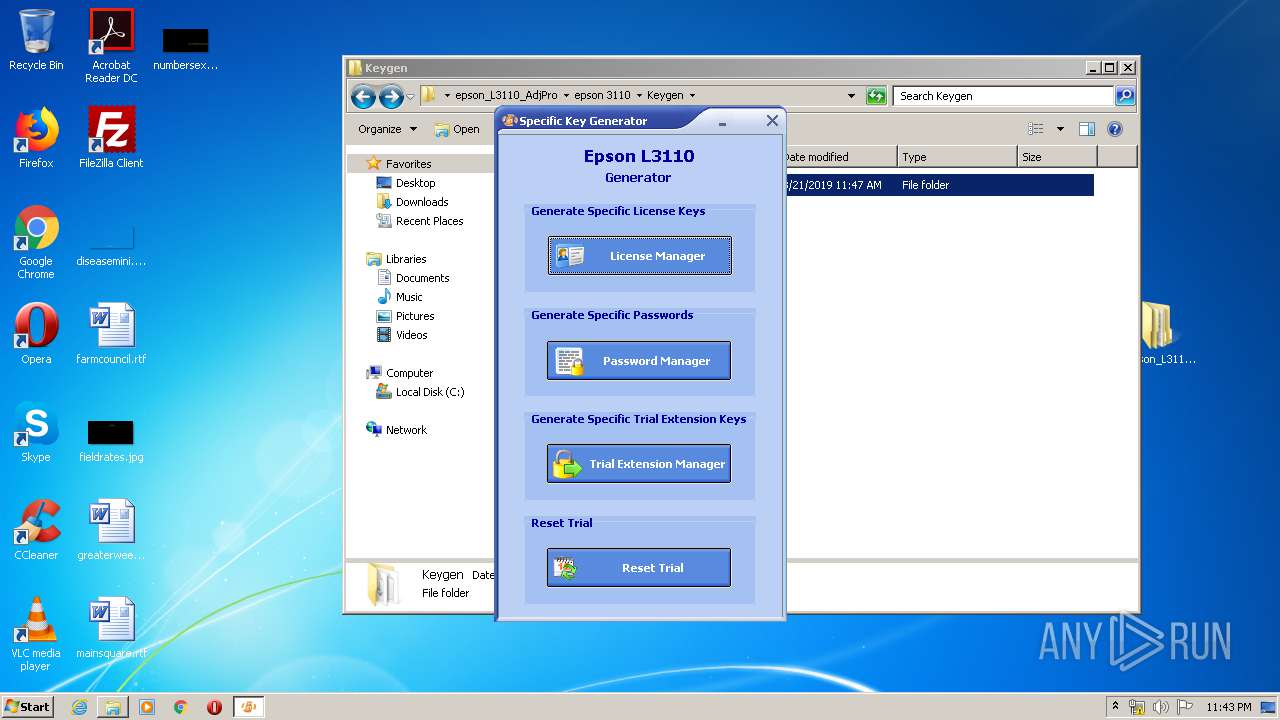
Task: Click the epson 3110 breadcrumb segment
Action: [602, 96]
